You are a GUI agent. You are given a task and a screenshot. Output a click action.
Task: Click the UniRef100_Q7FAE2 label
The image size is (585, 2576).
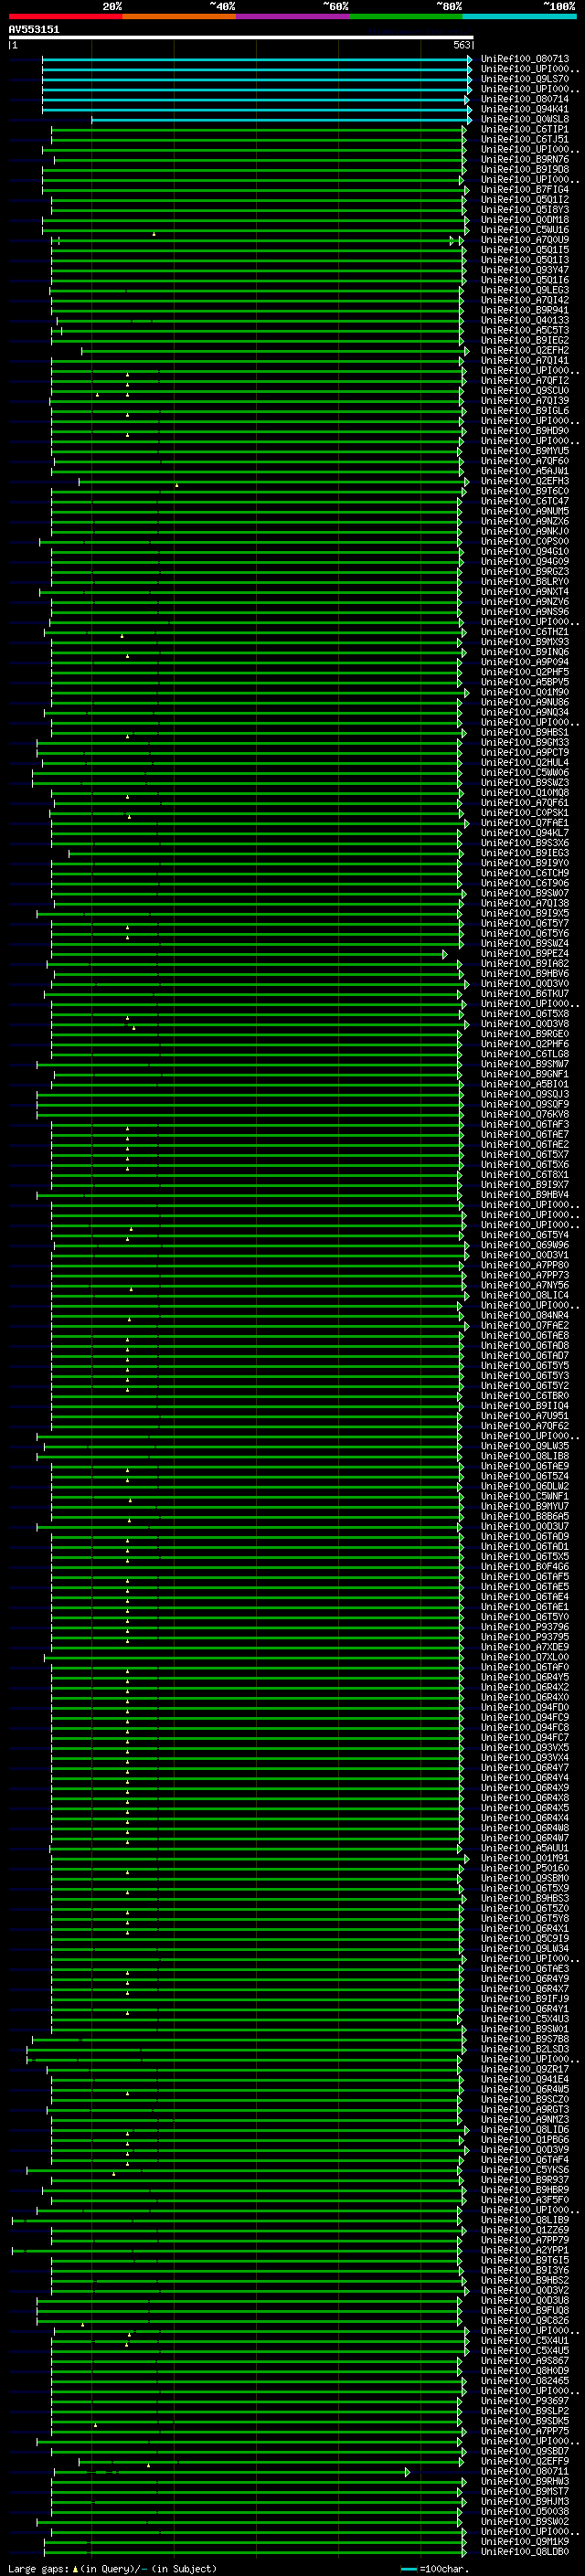pos(525,1325)
